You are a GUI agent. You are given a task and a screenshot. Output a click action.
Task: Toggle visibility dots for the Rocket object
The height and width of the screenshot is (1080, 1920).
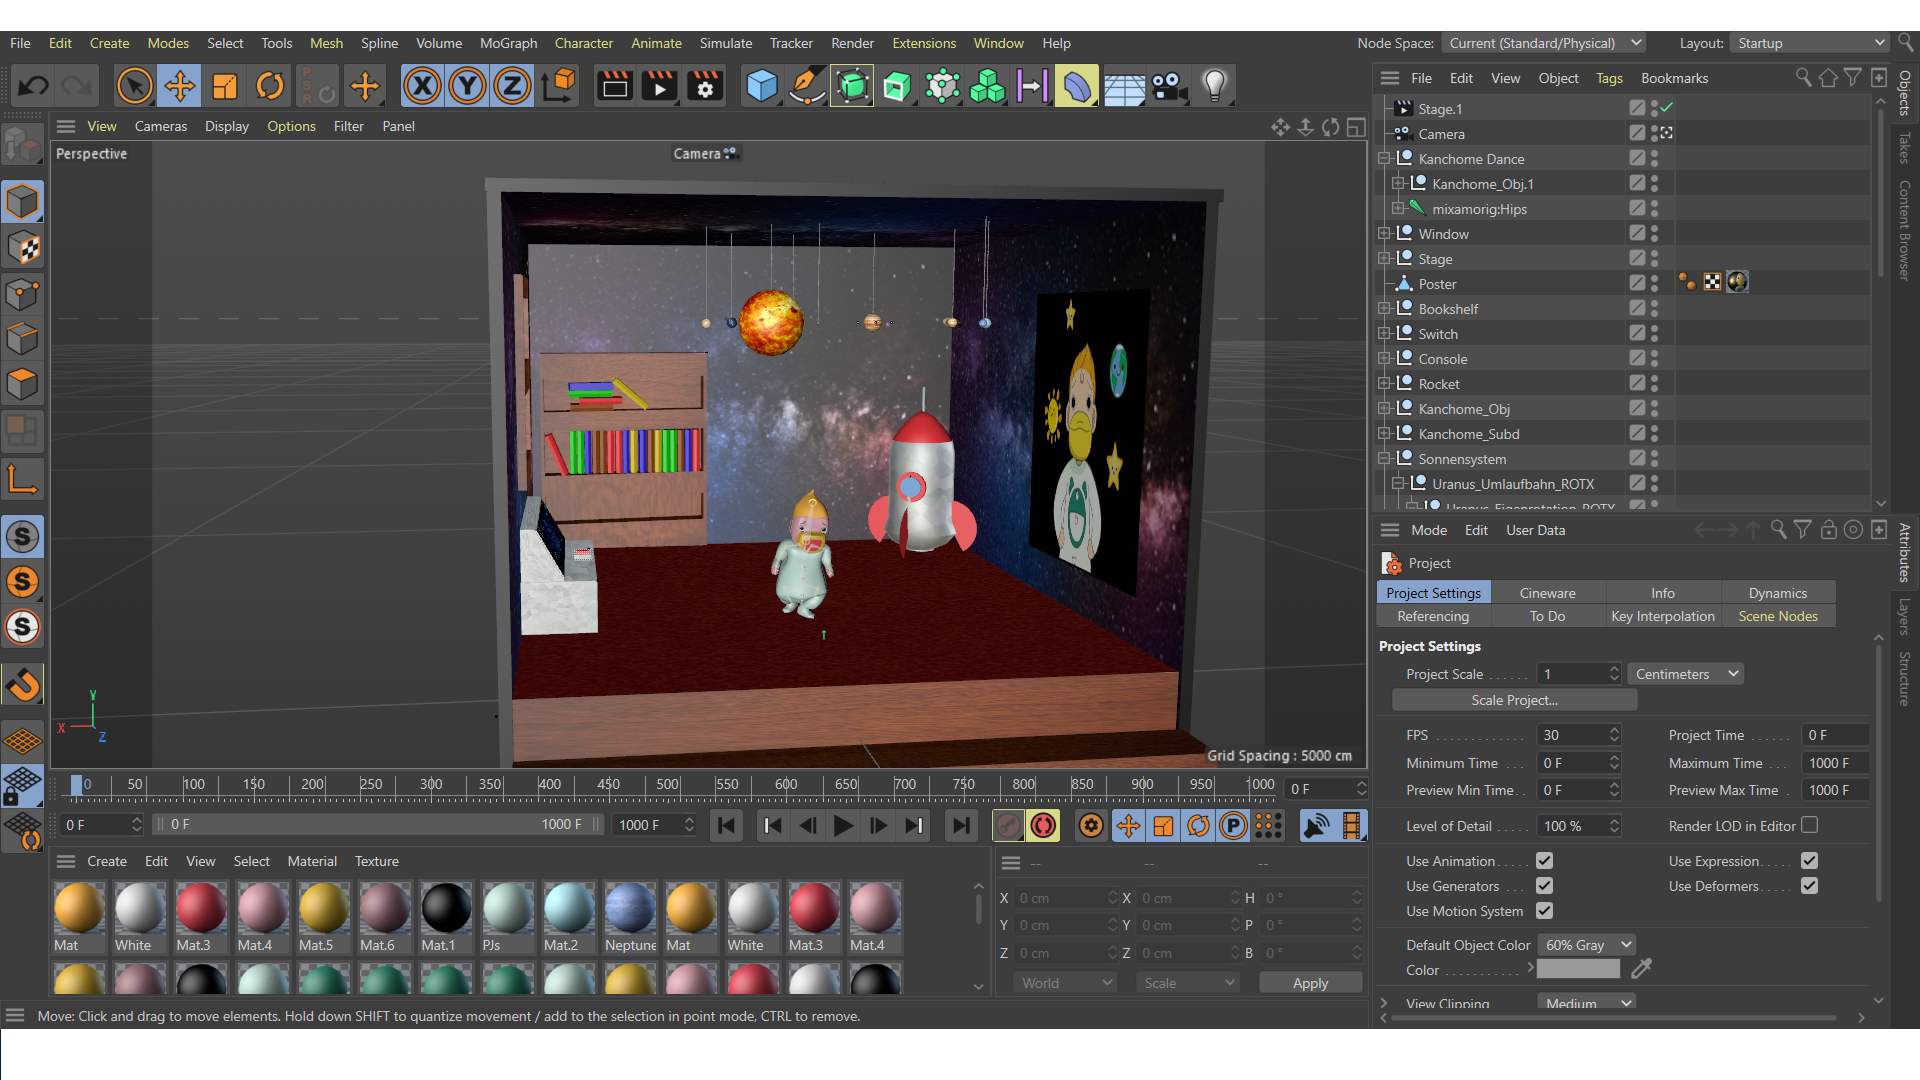click(x=1655, y=383)
